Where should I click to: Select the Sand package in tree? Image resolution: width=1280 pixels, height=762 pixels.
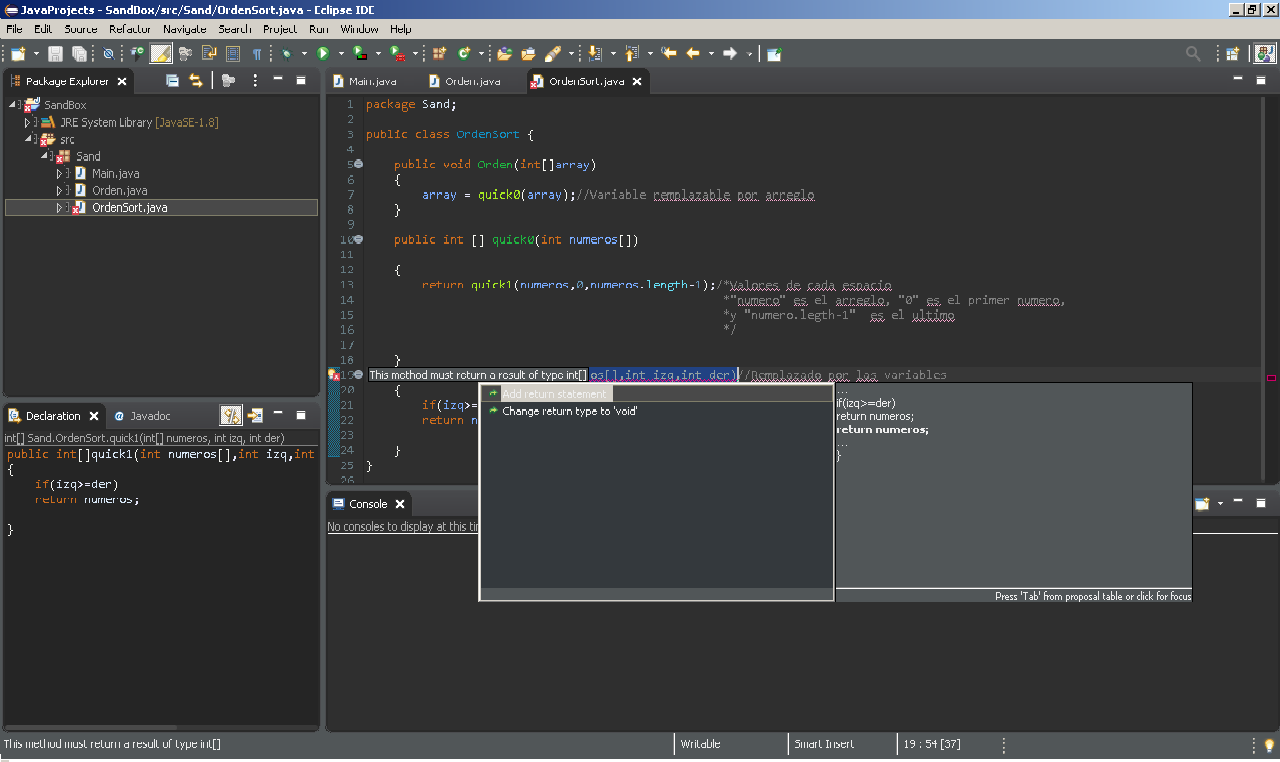[79, 156]
